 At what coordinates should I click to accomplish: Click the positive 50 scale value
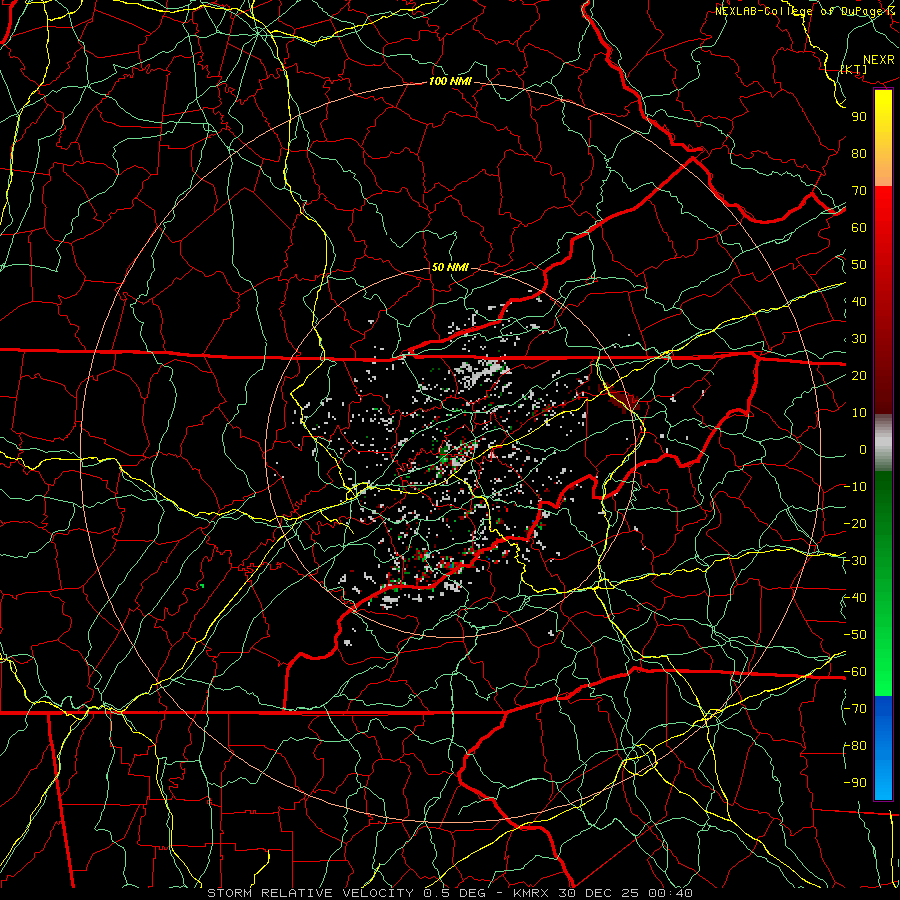point(859,265)
